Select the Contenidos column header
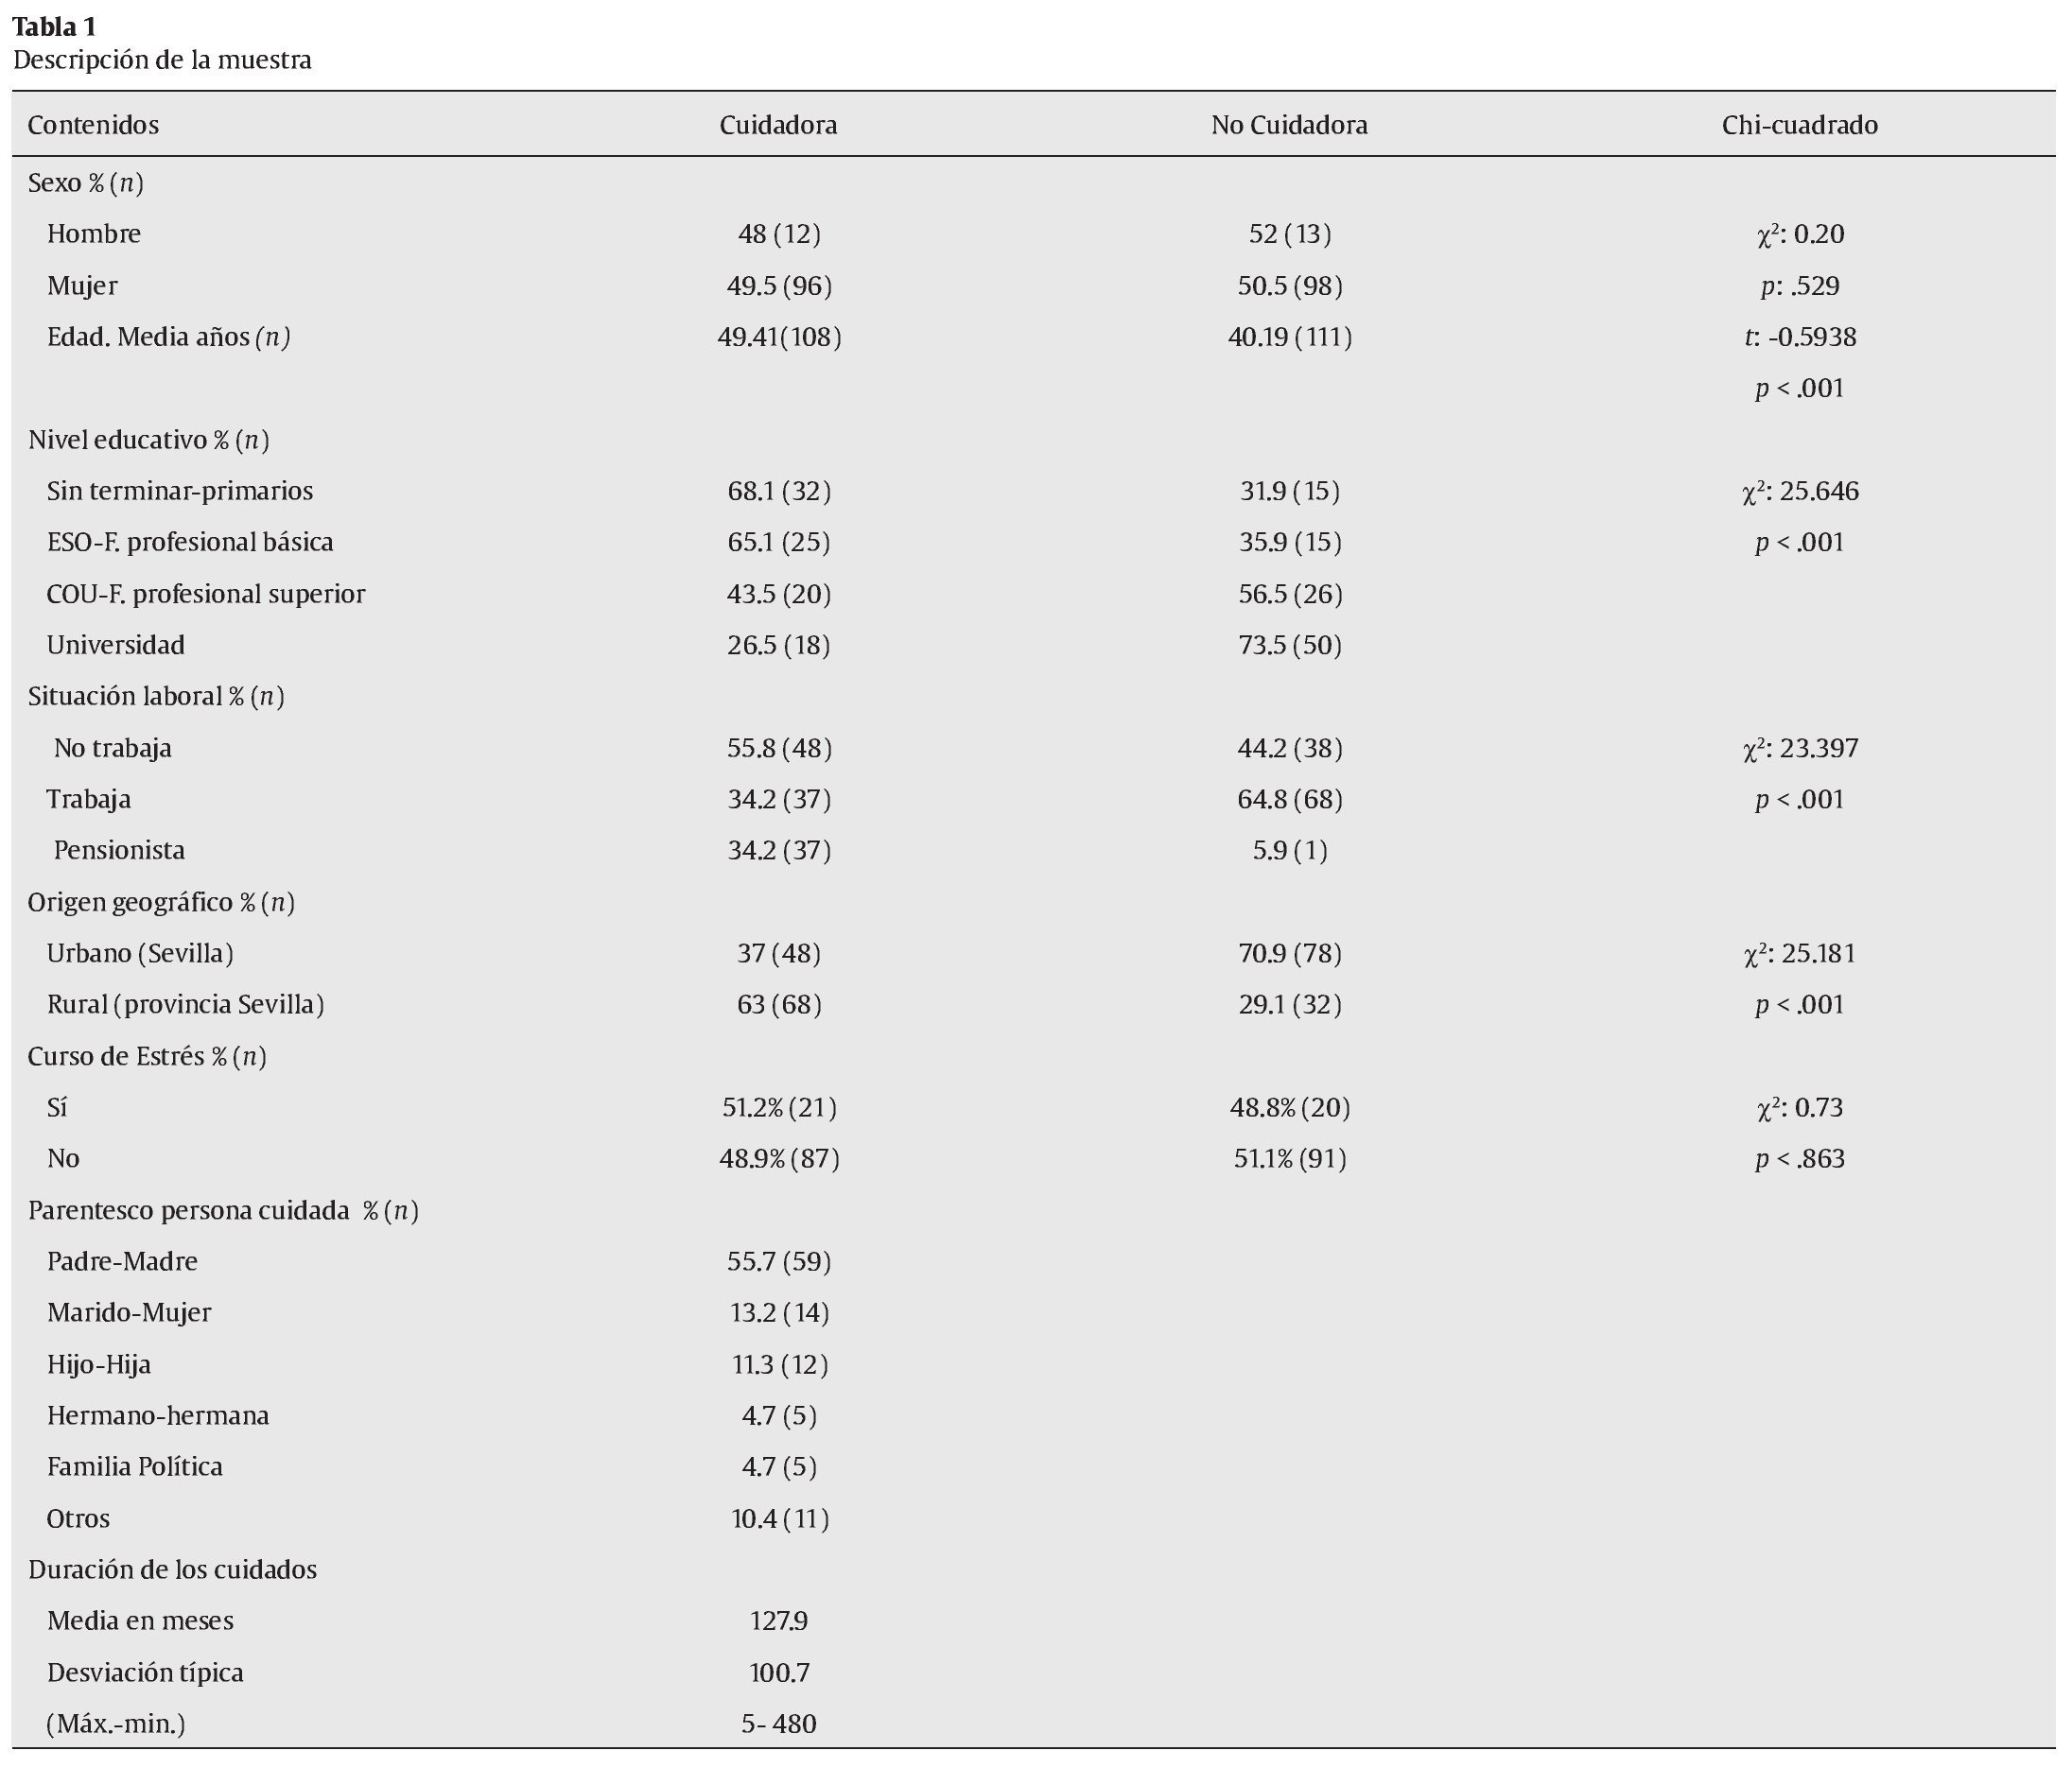The image size is (2072, 1768). 93,125
